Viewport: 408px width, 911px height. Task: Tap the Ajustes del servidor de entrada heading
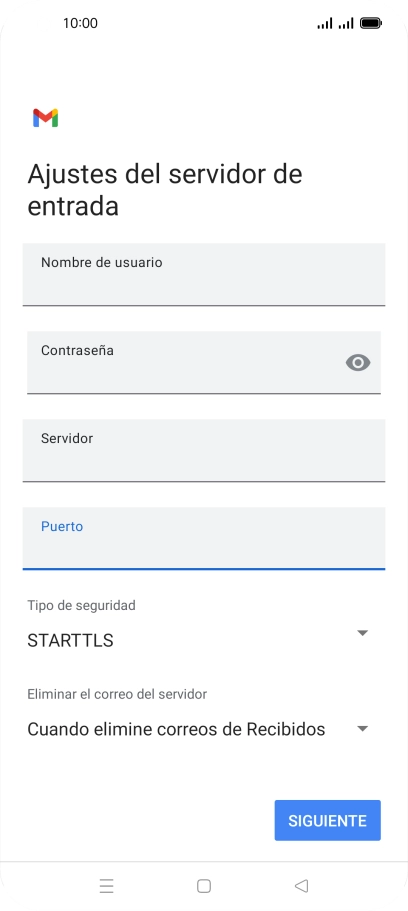point(165,190)
